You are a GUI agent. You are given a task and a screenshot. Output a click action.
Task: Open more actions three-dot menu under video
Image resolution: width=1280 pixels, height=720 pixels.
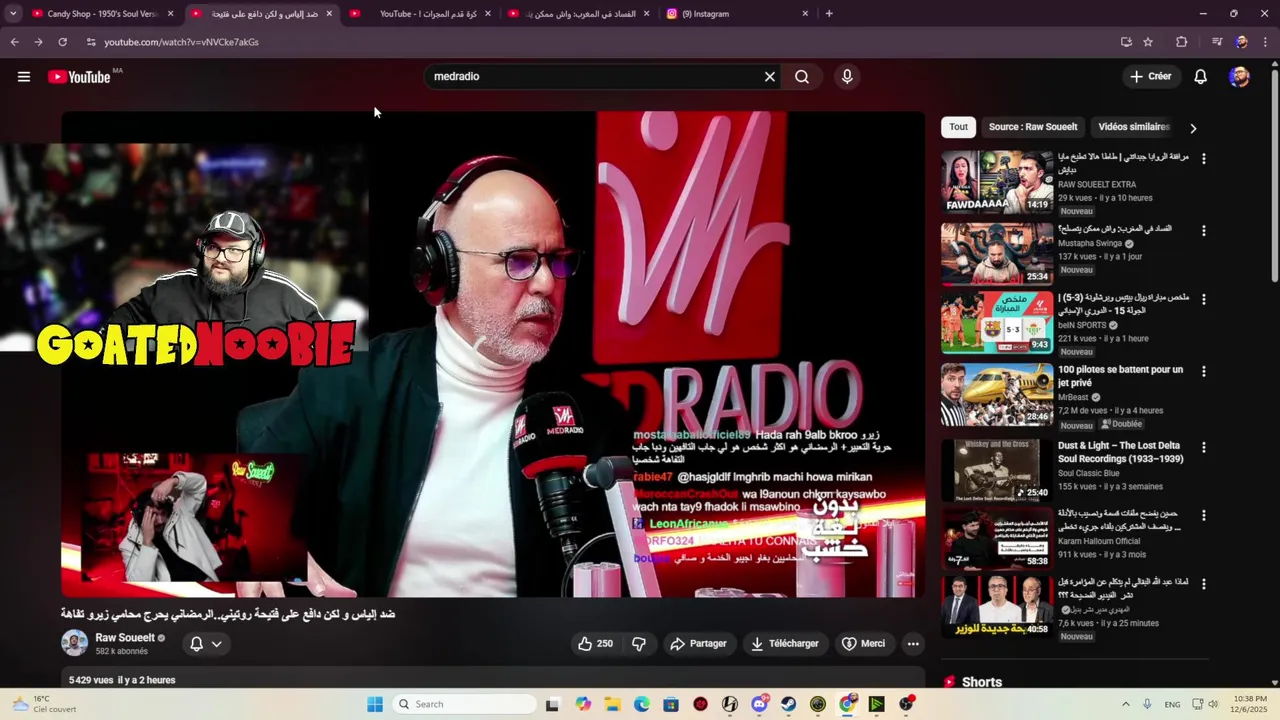[x=913, y=644]
